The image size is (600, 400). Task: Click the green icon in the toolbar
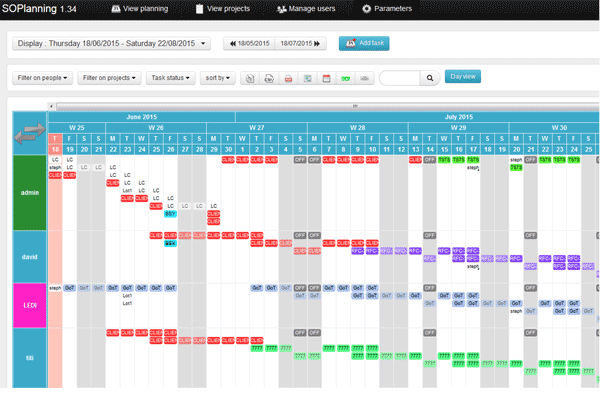coord(345,77)
